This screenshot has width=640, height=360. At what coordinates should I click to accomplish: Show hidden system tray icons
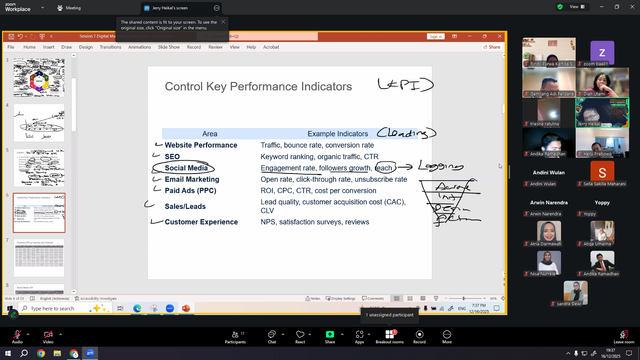[x=568, y=353]
